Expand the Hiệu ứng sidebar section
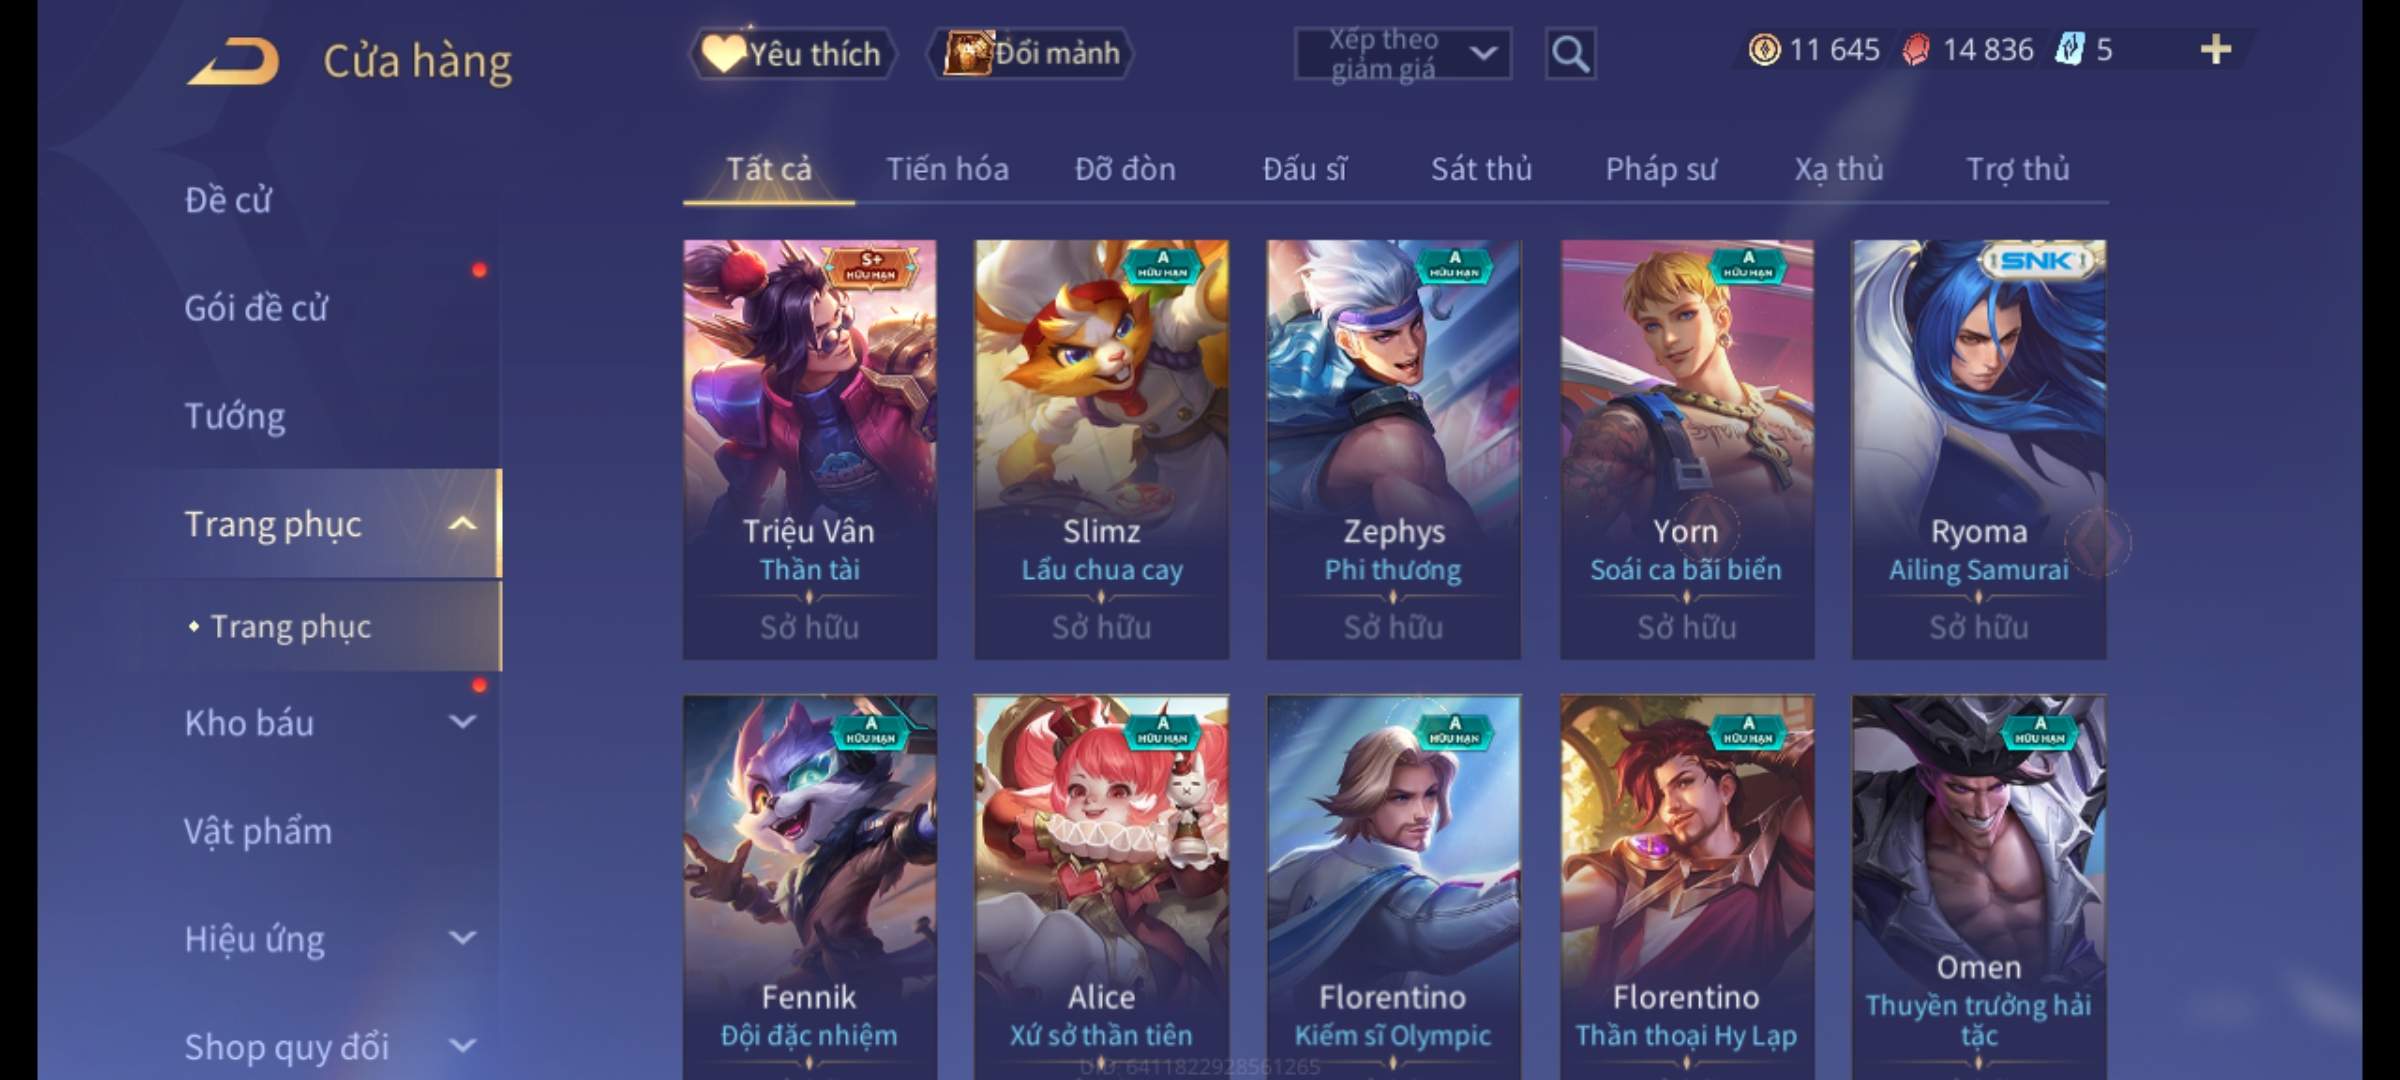2400x1080 pixels. (462, 938)
